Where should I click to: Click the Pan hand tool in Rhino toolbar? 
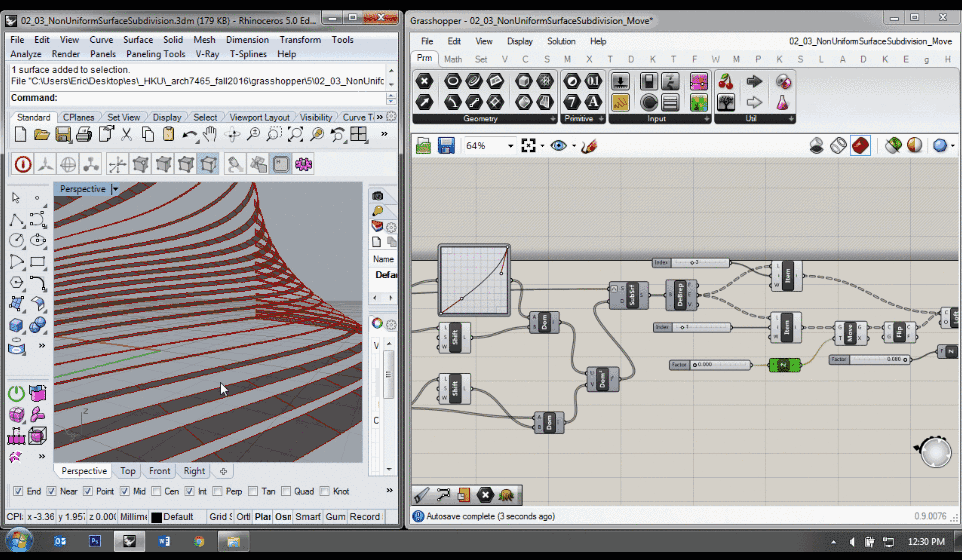210,134
